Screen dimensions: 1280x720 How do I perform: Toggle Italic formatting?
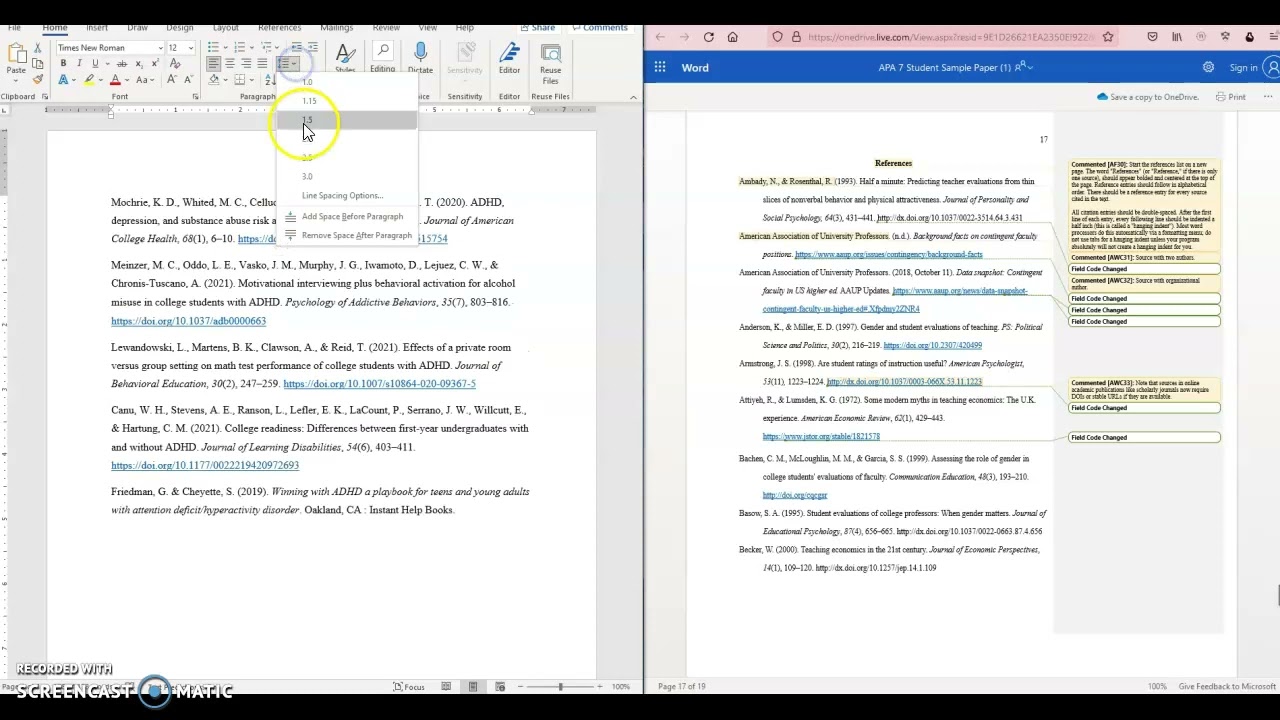click(79, 64)
